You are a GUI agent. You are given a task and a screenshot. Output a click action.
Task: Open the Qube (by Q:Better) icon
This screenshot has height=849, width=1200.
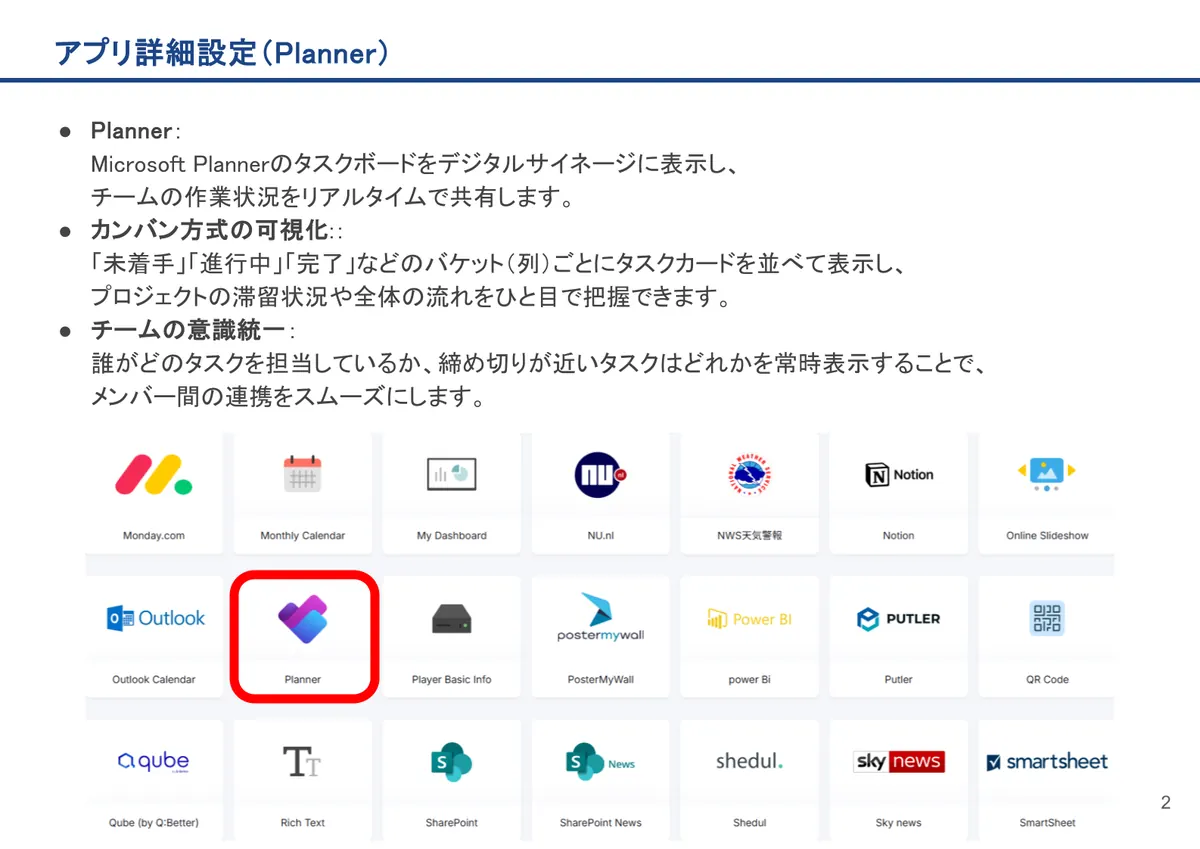tap(153, 762)
